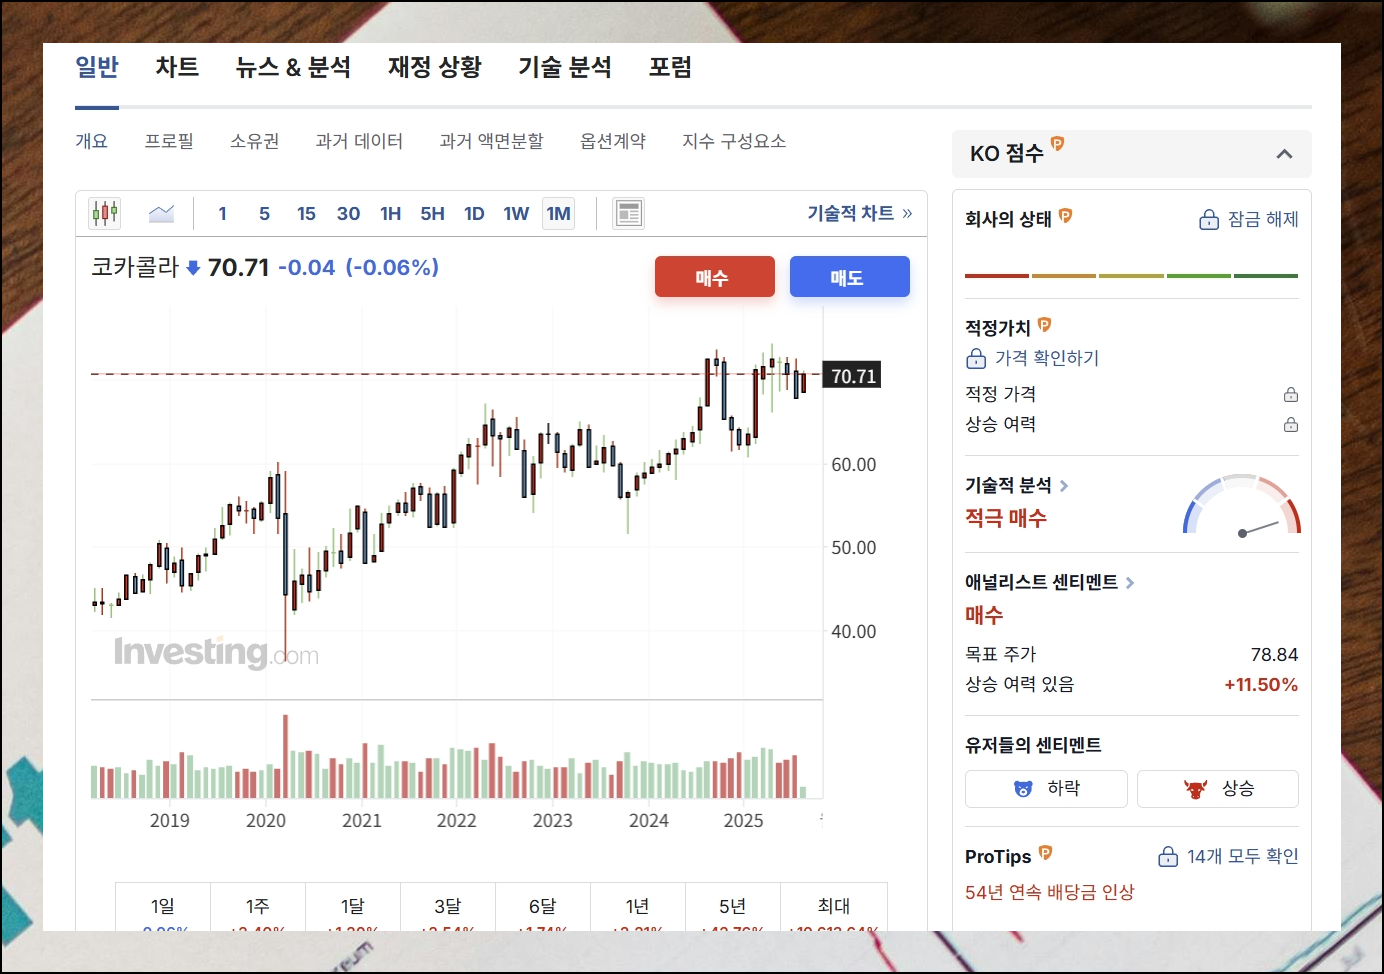Open 지수 구성요소 link
The width and height of the screenshot is (1384, 974).
pyautogui.click(x=734, y=141)
